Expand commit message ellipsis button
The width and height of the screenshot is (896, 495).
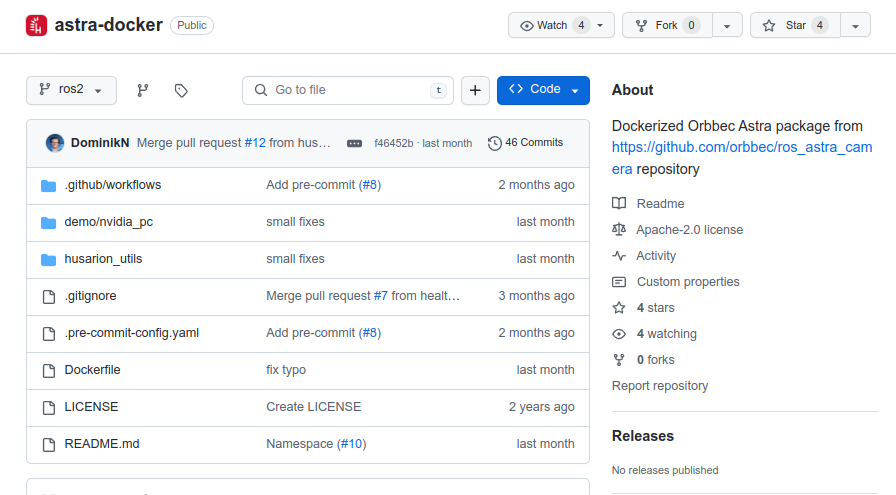[354, 143]
